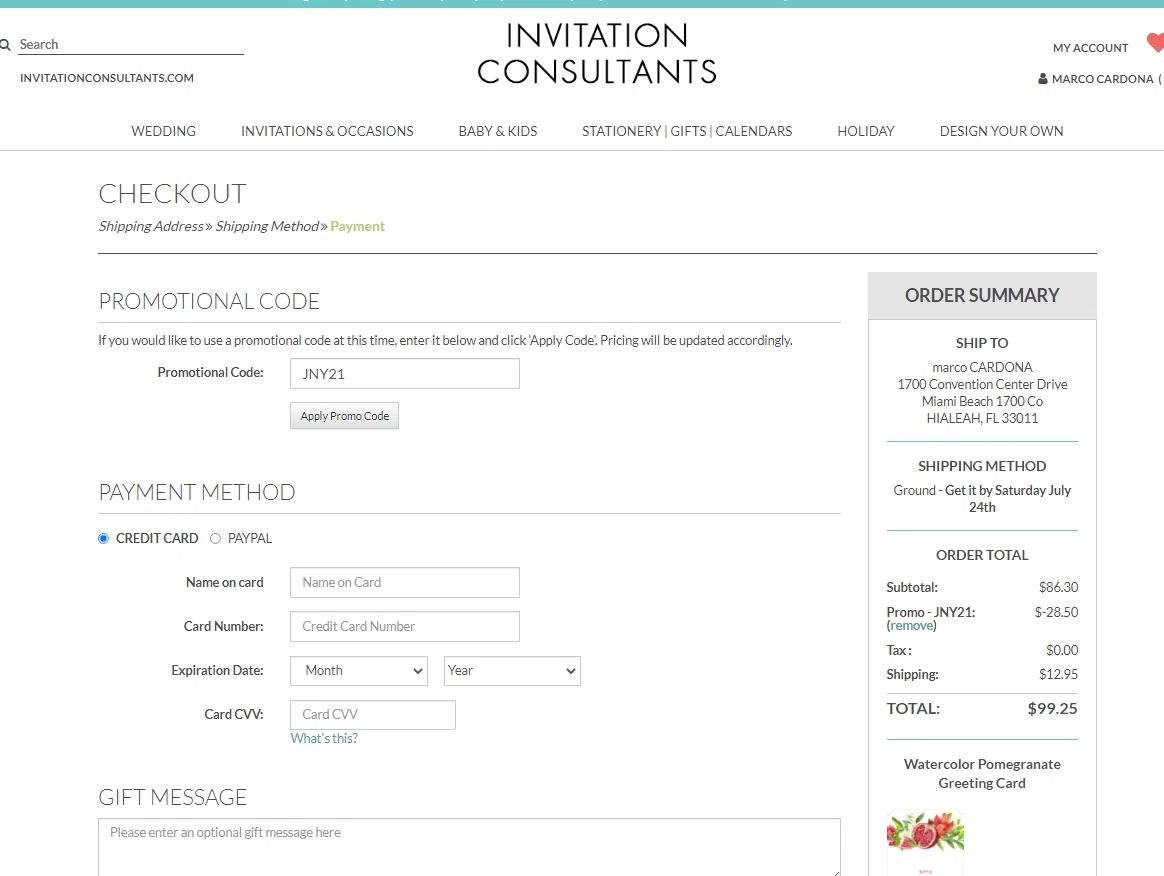Open Stationery Gifts Calendars menu
1164x876 pixels.
(x=687, y=131)
